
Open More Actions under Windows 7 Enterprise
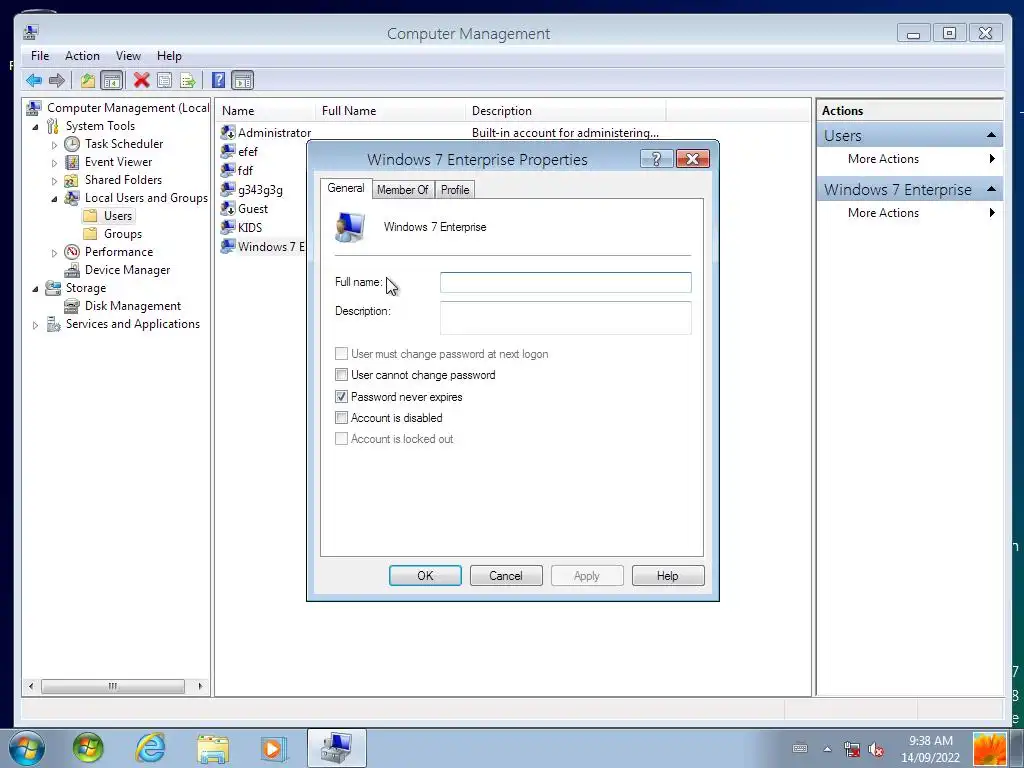[x=909, y=213]
